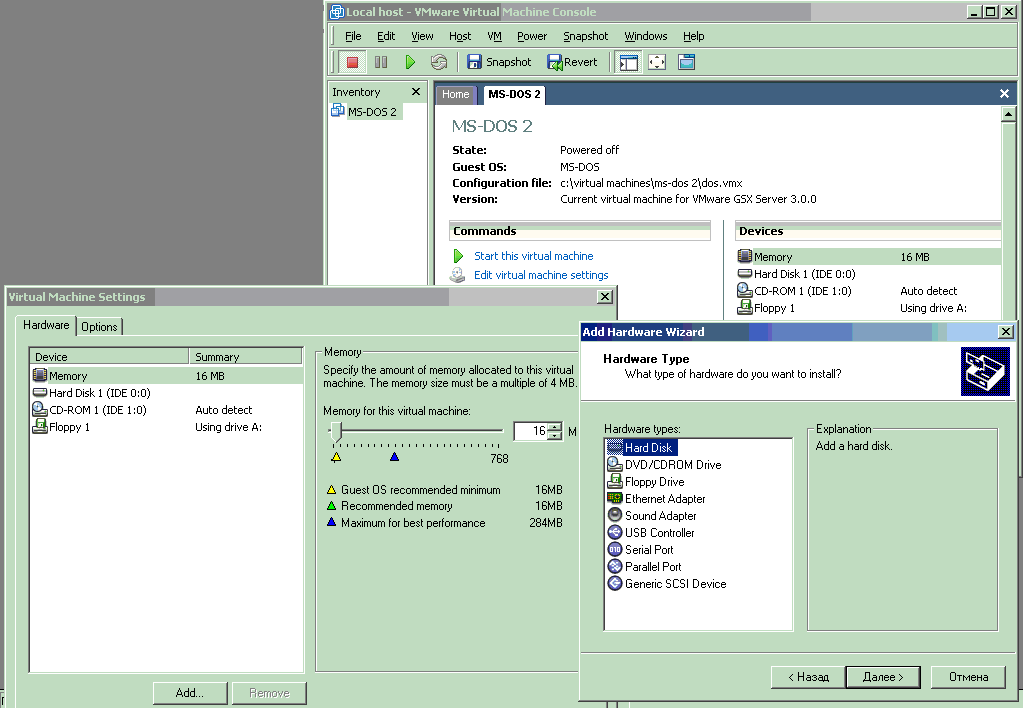The height and width of the screenshot is (708, 1023).
Task: Select Hard Disk hardware type
Action: pos(642,448)
